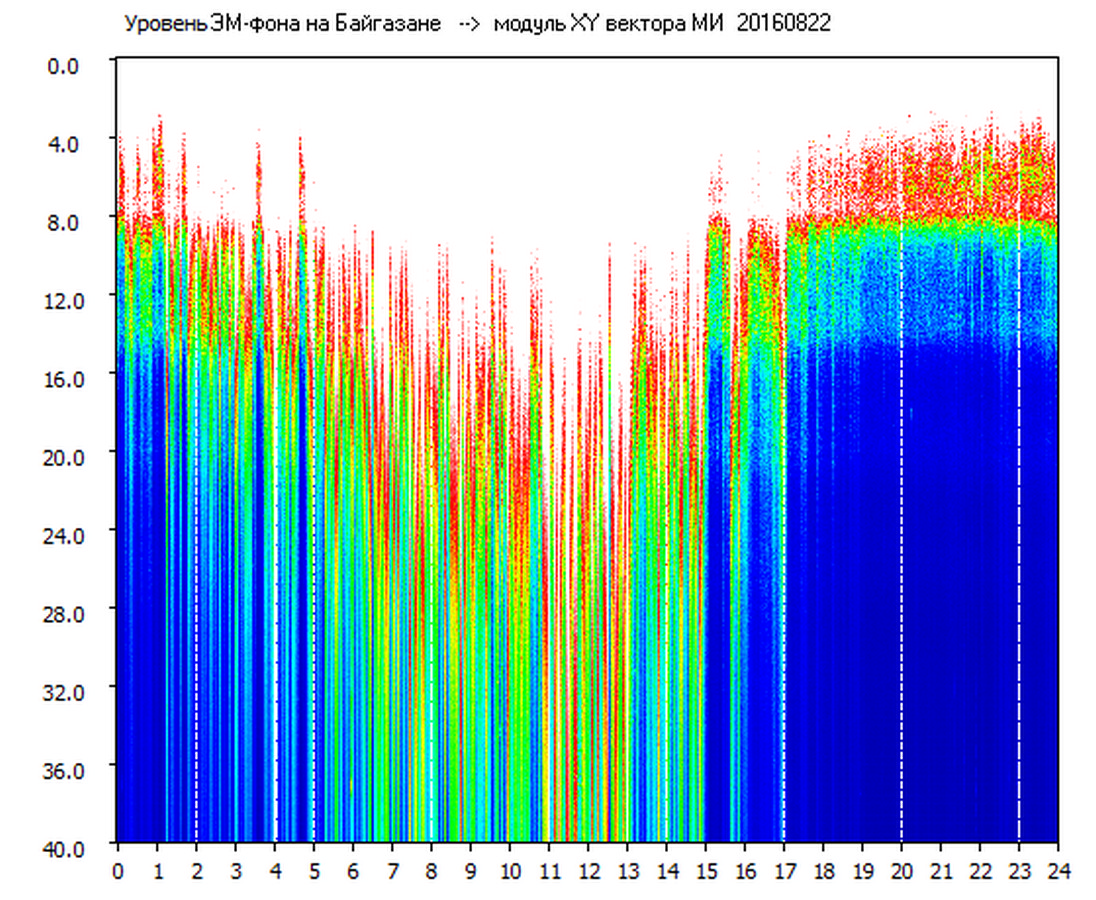Click the hour 0 label on horizontal axis
This screenshot has height=900, width=1096.
tap(118, 871)
